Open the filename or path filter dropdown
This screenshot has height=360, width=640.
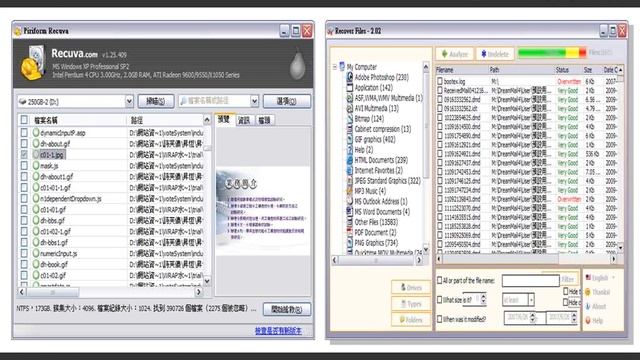(254, 101)
